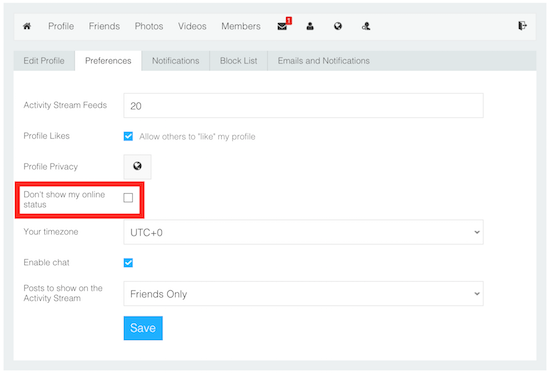Go to the home icon
Viewport: 550px width, 374px height.
click(x=27, y=26)
